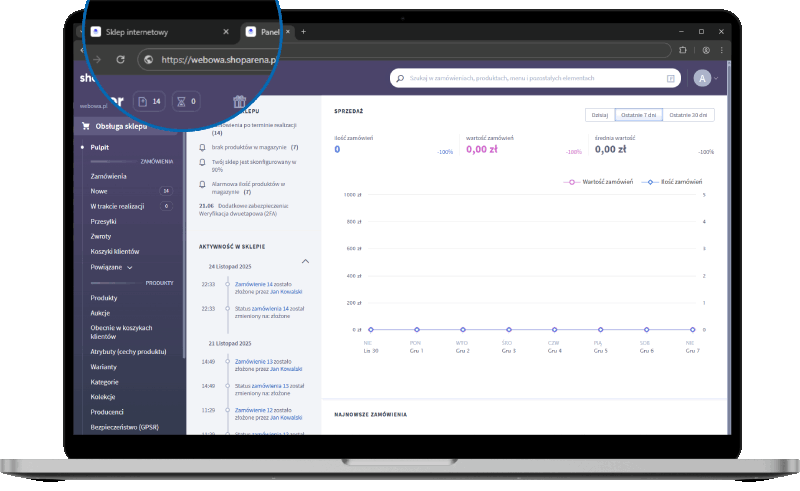This screenshot has width=800, height=491.
Task: Expand the Powiązane submenu in sidebar
Action: click(112, 268)
